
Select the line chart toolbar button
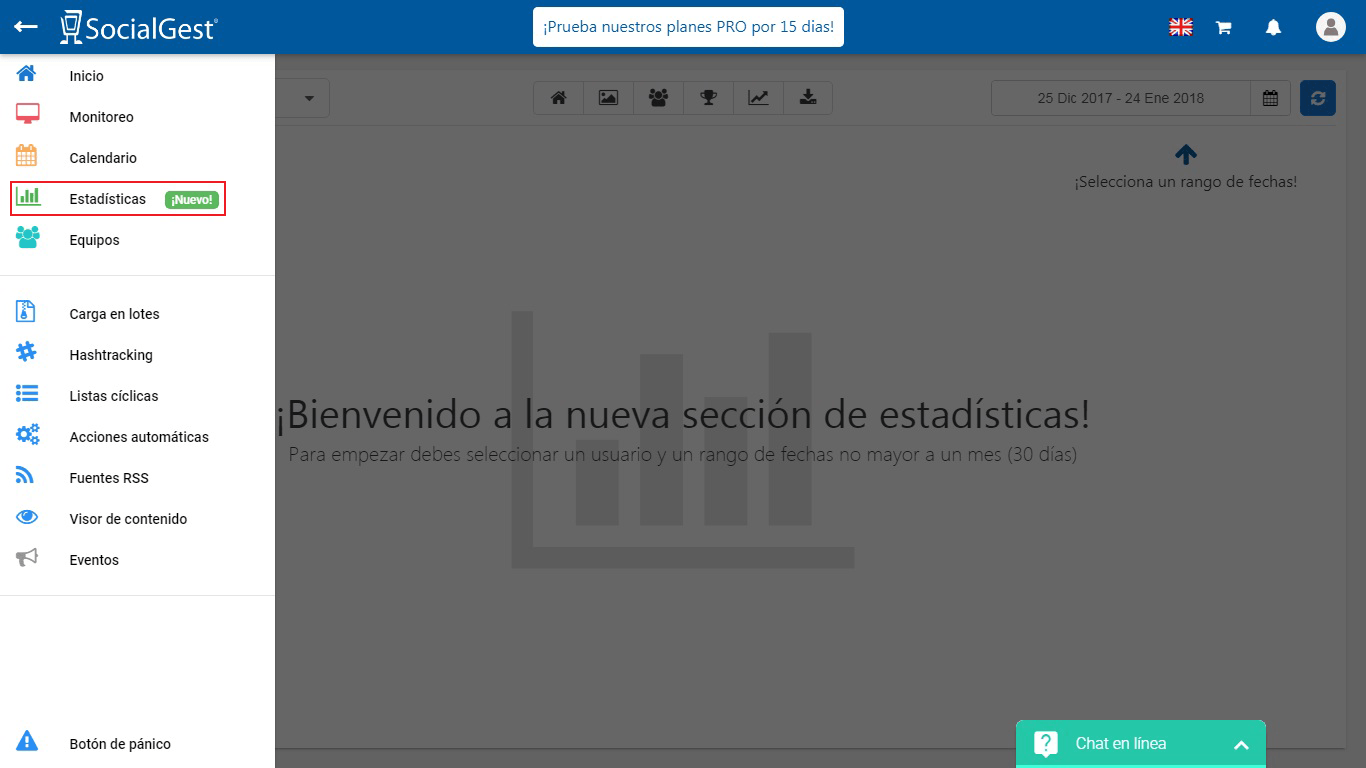pos(758,98)
